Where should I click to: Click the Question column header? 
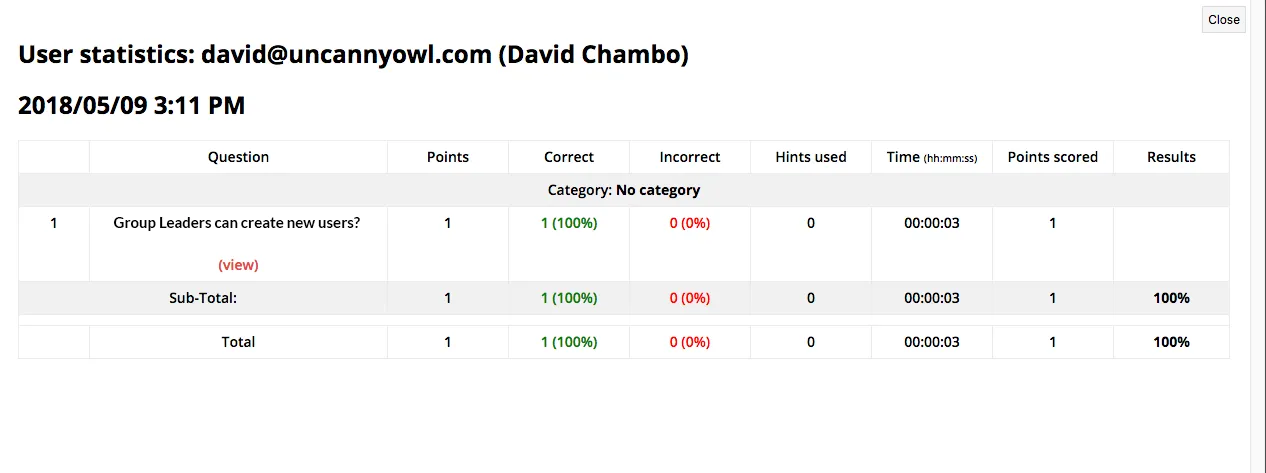point(238,157)
